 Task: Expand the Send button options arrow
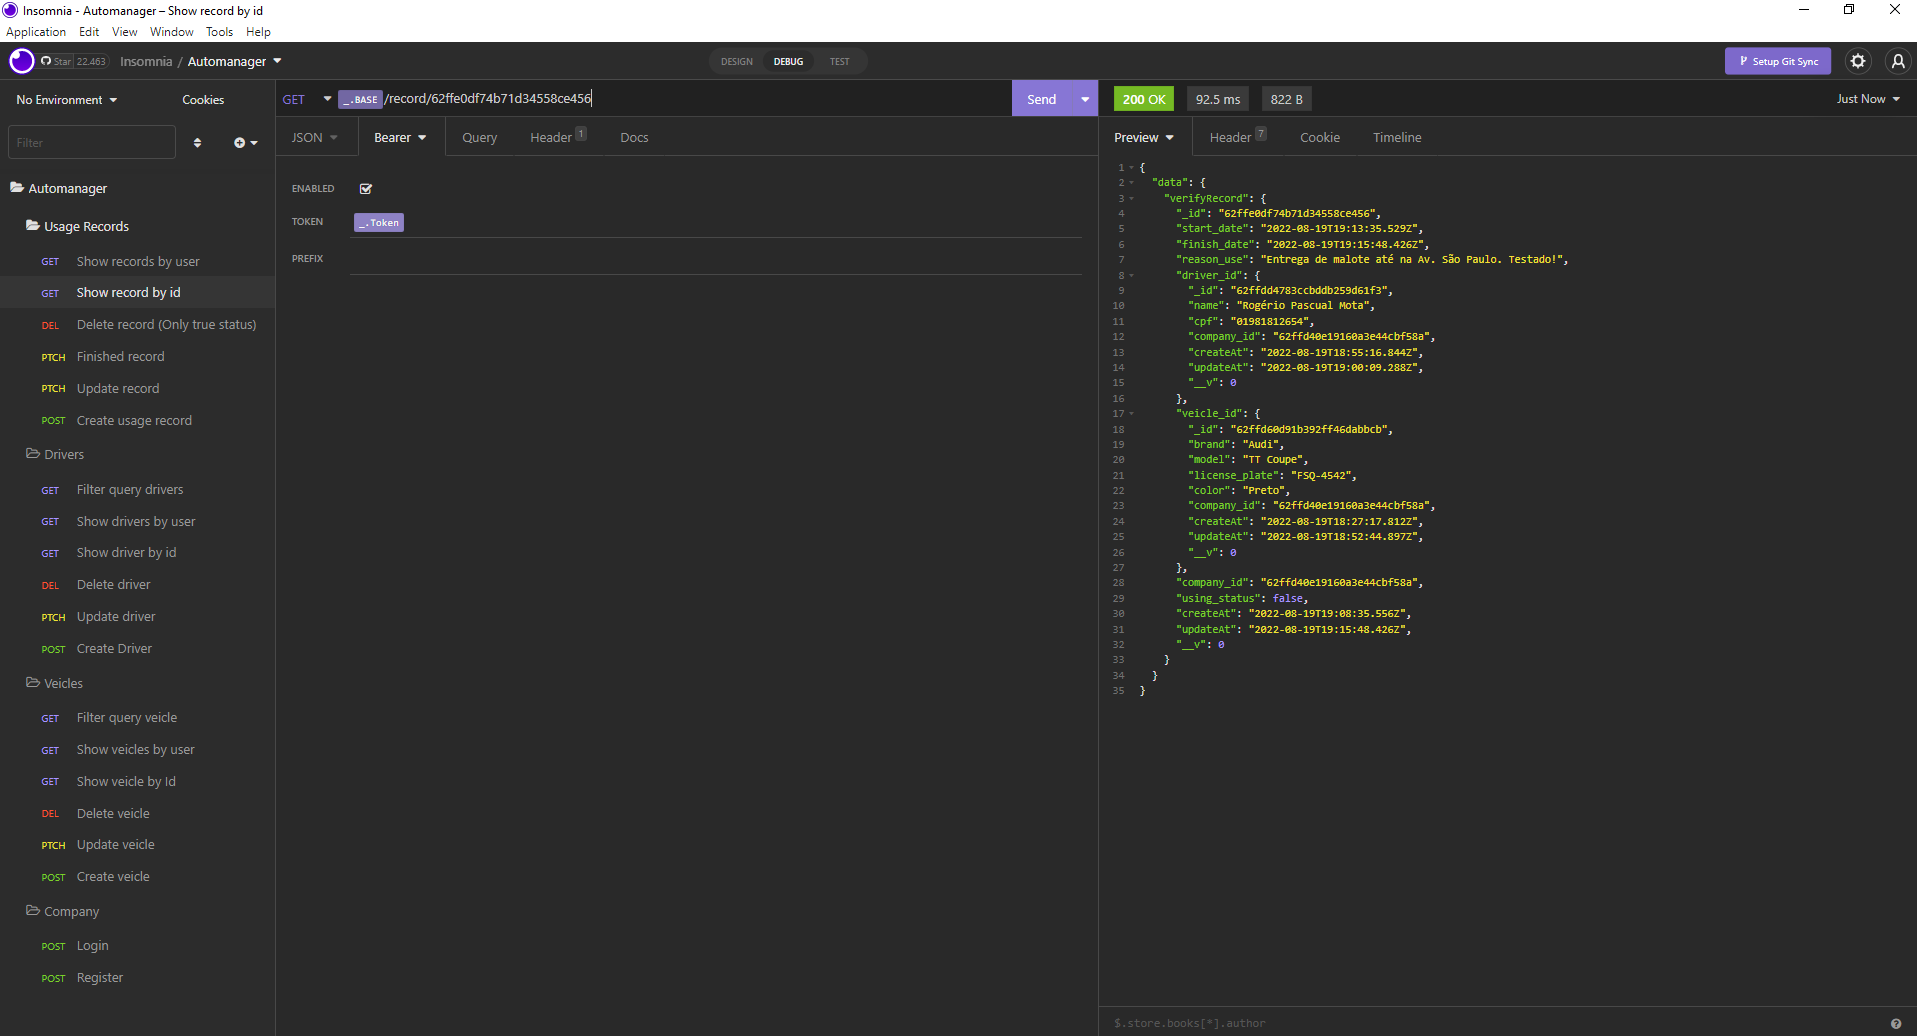pyautogui.click(x=1085, y=98)
